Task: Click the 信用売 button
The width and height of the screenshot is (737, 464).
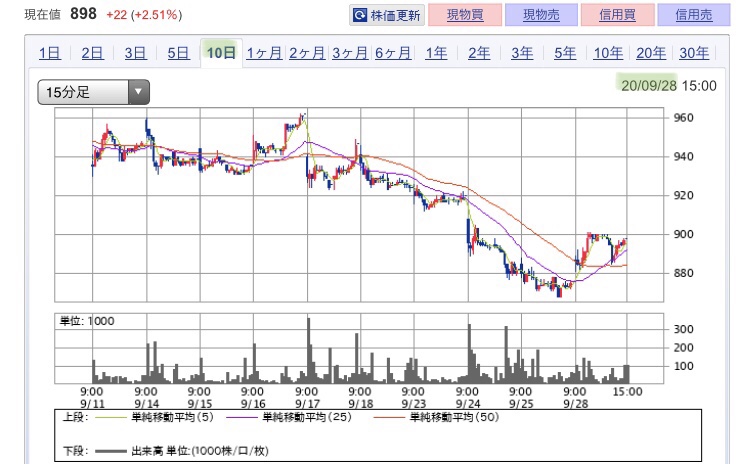Action: [x=694, y=15]
